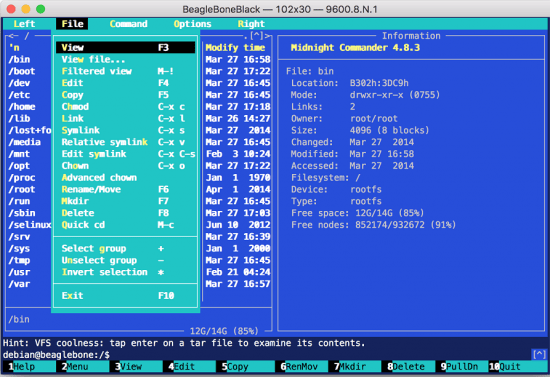Select Edit symlink entry
Screen dimensions: 550x377
[125, 154]
